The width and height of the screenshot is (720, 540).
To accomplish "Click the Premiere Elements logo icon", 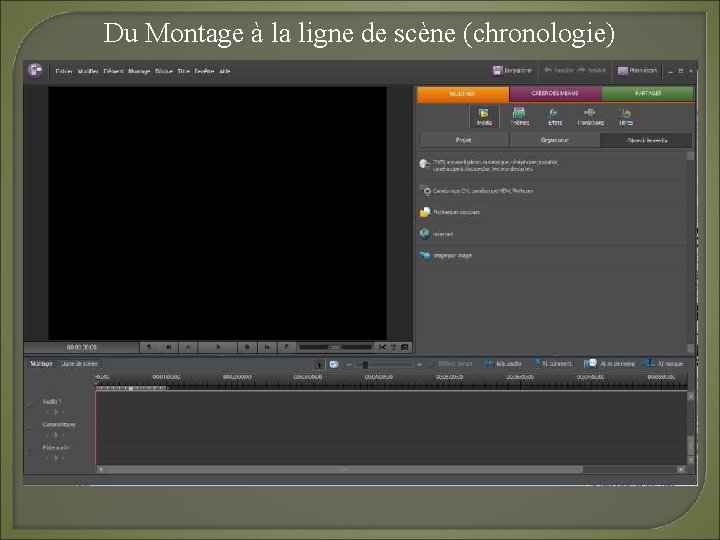I will (35, 70).
